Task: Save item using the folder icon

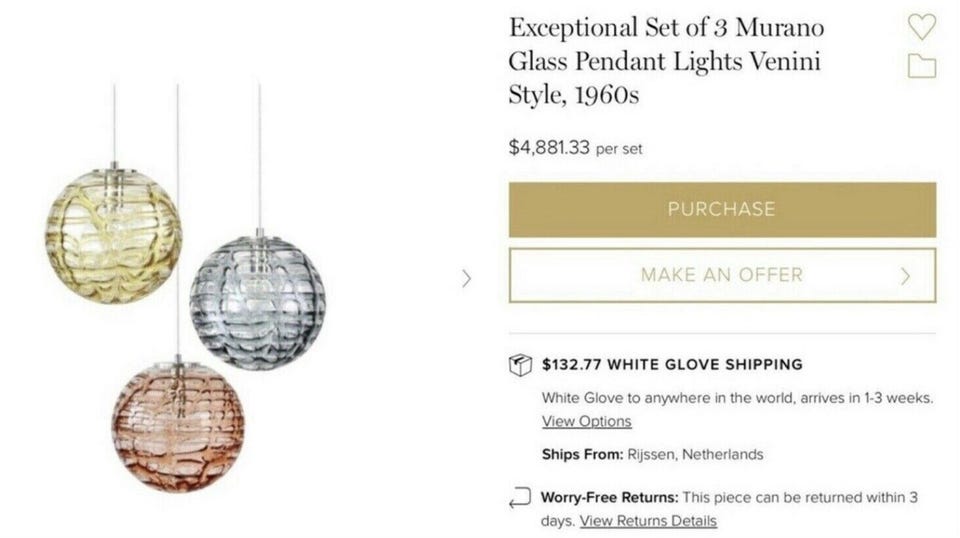Action: [x=921, y=66]
